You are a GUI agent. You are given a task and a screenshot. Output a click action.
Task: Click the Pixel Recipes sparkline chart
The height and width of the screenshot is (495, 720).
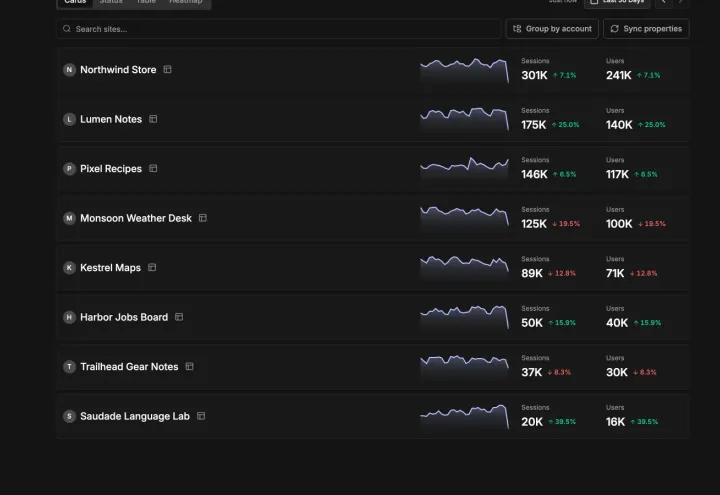[x=464, y=169]
